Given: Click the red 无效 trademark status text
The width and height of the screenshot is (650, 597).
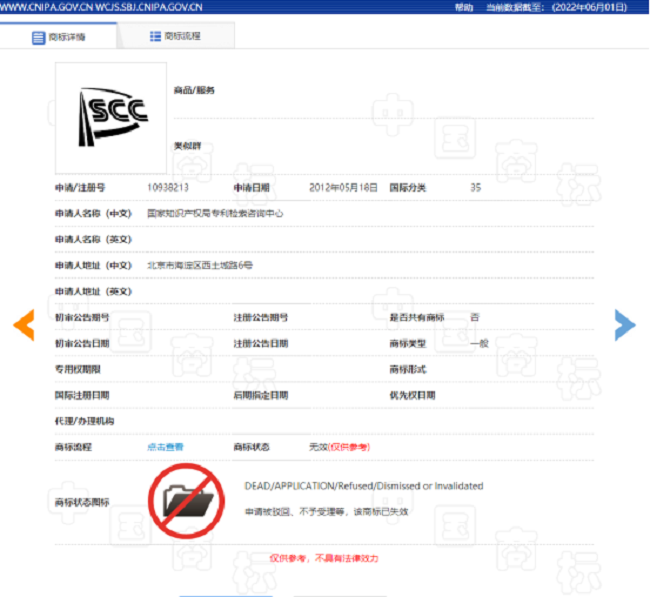Looking at the screenshot, I should pyautogui.click(x=318, y=447).
